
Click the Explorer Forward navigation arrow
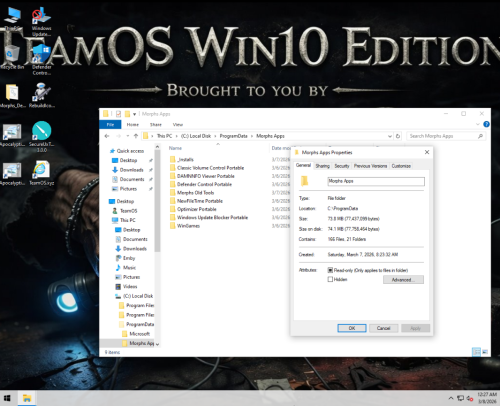(118, 136)
